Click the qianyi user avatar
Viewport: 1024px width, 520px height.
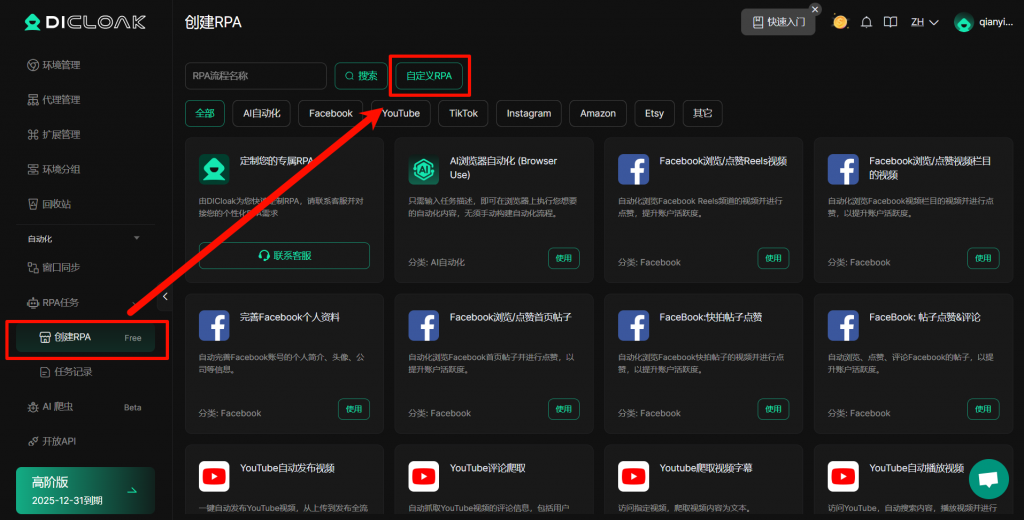point(964,23)
